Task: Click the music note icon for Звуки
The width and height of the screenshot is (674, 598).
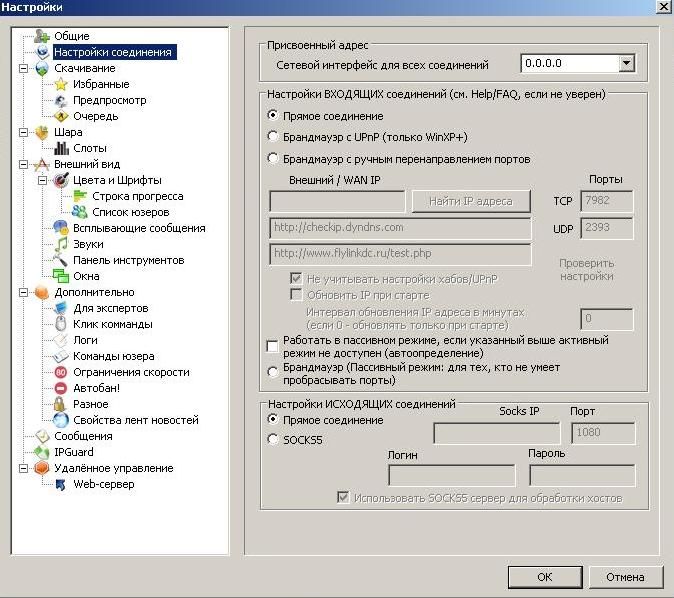Action: (x=61, y=244)
